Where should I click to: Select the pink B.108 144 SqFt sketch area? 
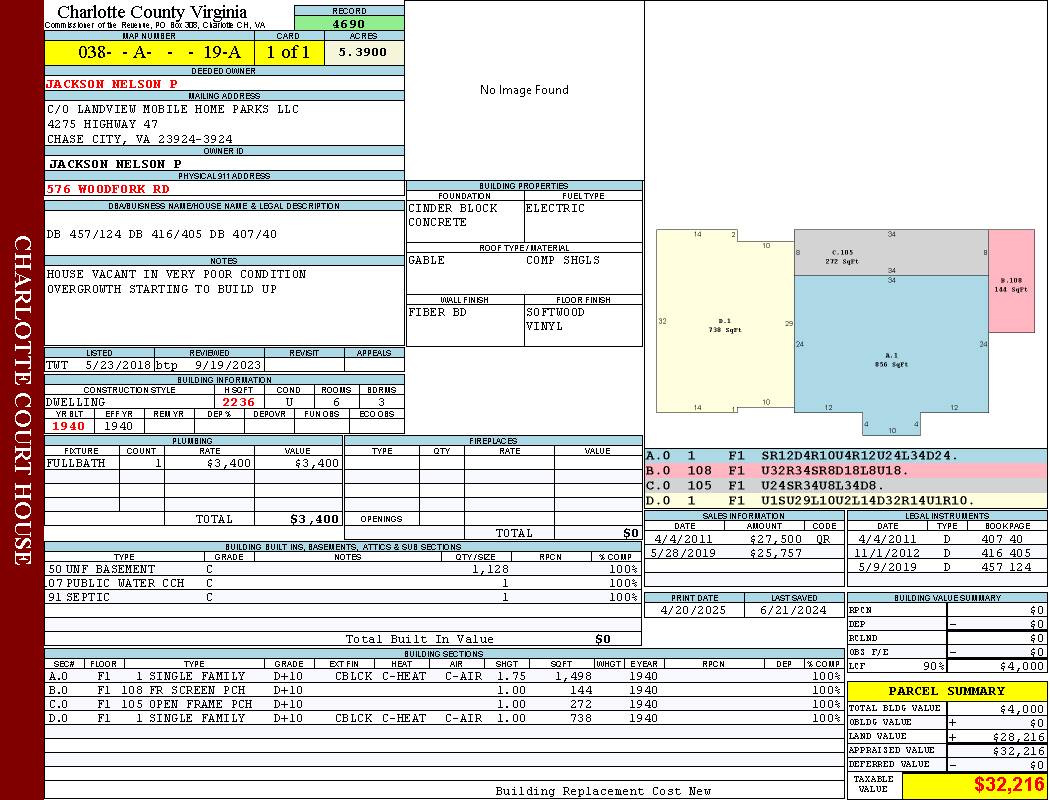pyautogui.click(x=1010, y=282)
